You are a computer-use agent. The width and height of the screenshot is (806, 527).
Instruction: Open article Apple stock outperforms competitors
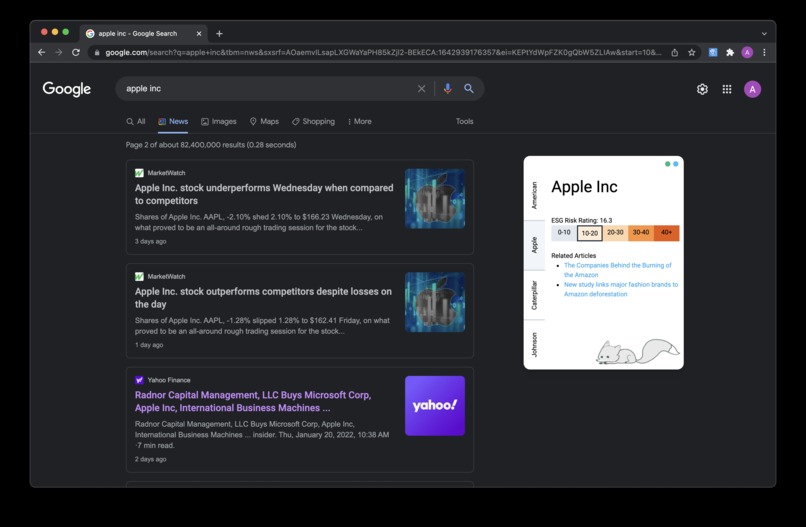pyautogui.click(x=263, y=298)
